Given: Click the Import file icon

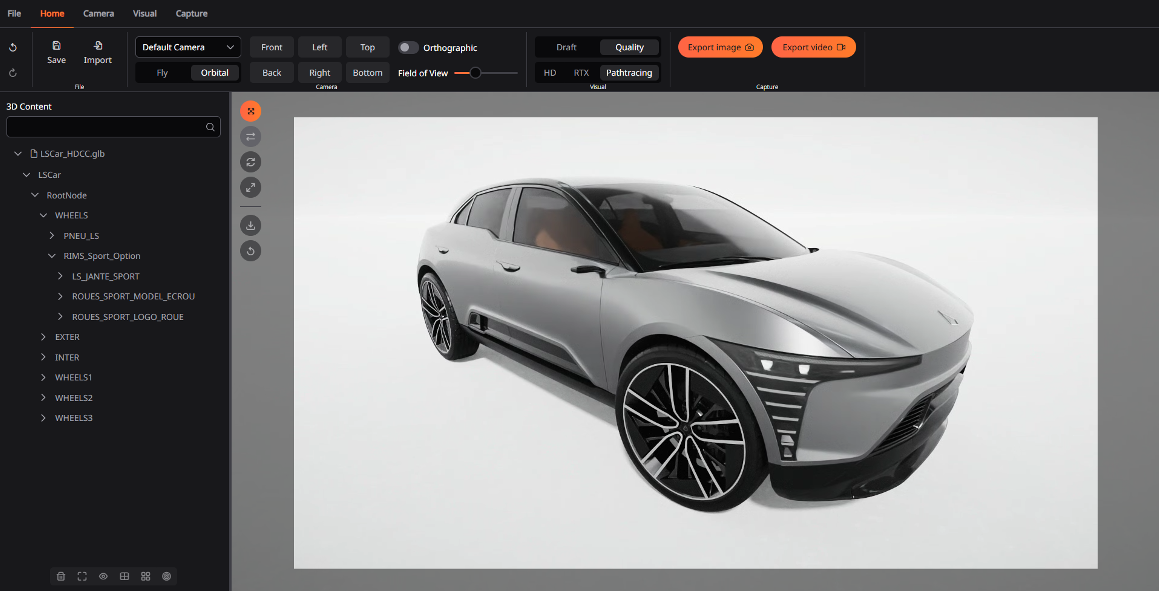Looking at the screenshot, I should tap(98, 46).
